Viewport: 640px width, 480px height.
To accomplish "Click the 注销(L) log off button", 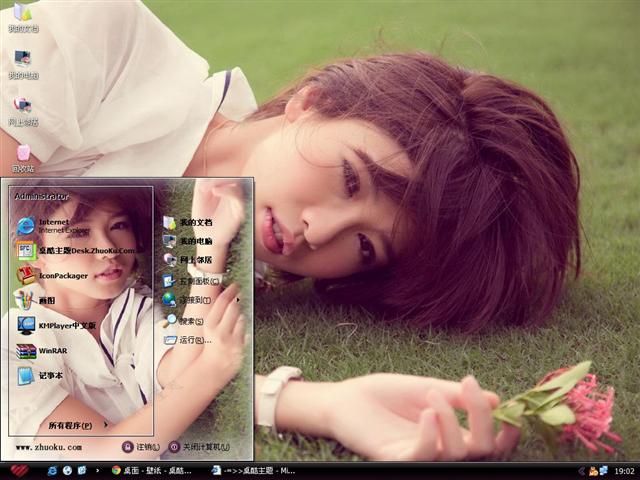I will 142,447.
